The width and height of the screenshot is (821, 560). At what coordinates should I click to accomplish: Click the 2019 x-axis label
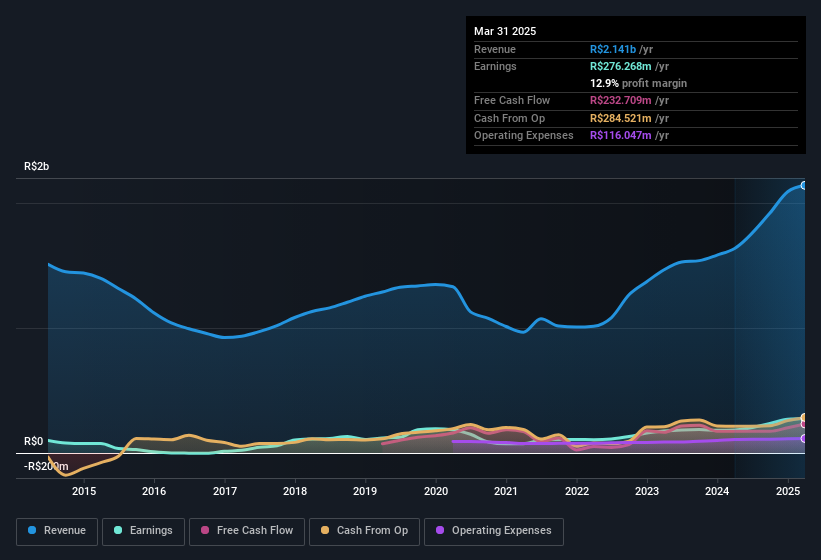point(365,491)
